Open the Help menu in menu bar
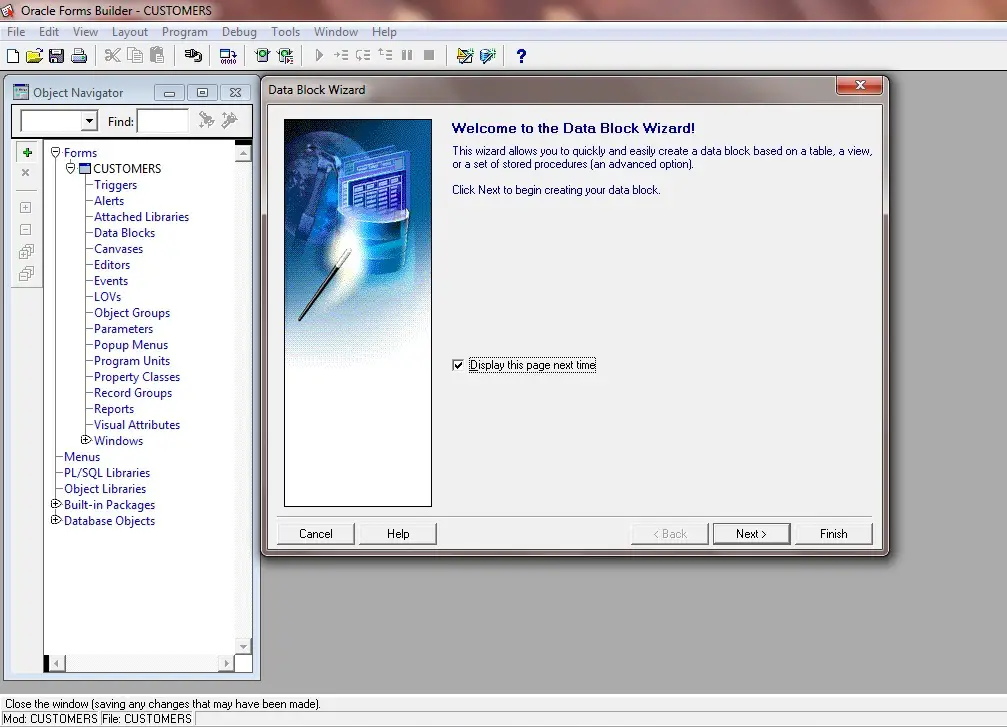1007x727 pixels. click(384, 31)
